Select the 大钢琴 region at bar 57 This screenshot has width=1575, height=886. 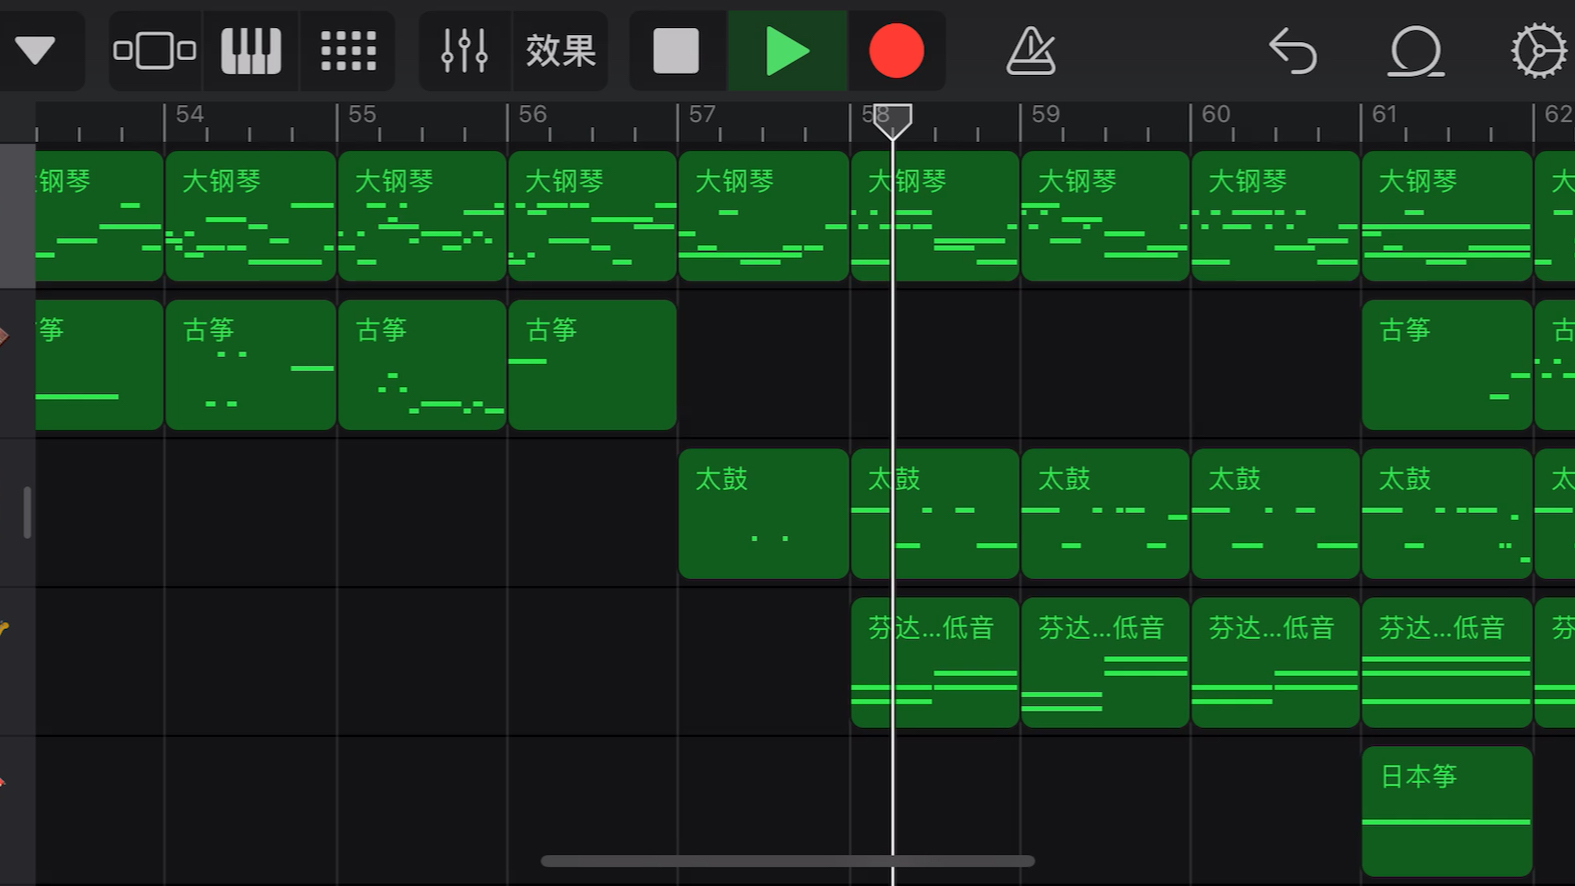[764, 216]
